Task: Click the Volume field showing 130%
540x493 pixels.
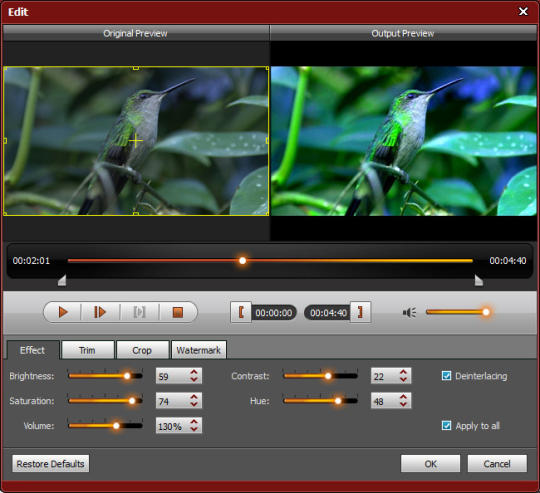Action: coord(179,426)
